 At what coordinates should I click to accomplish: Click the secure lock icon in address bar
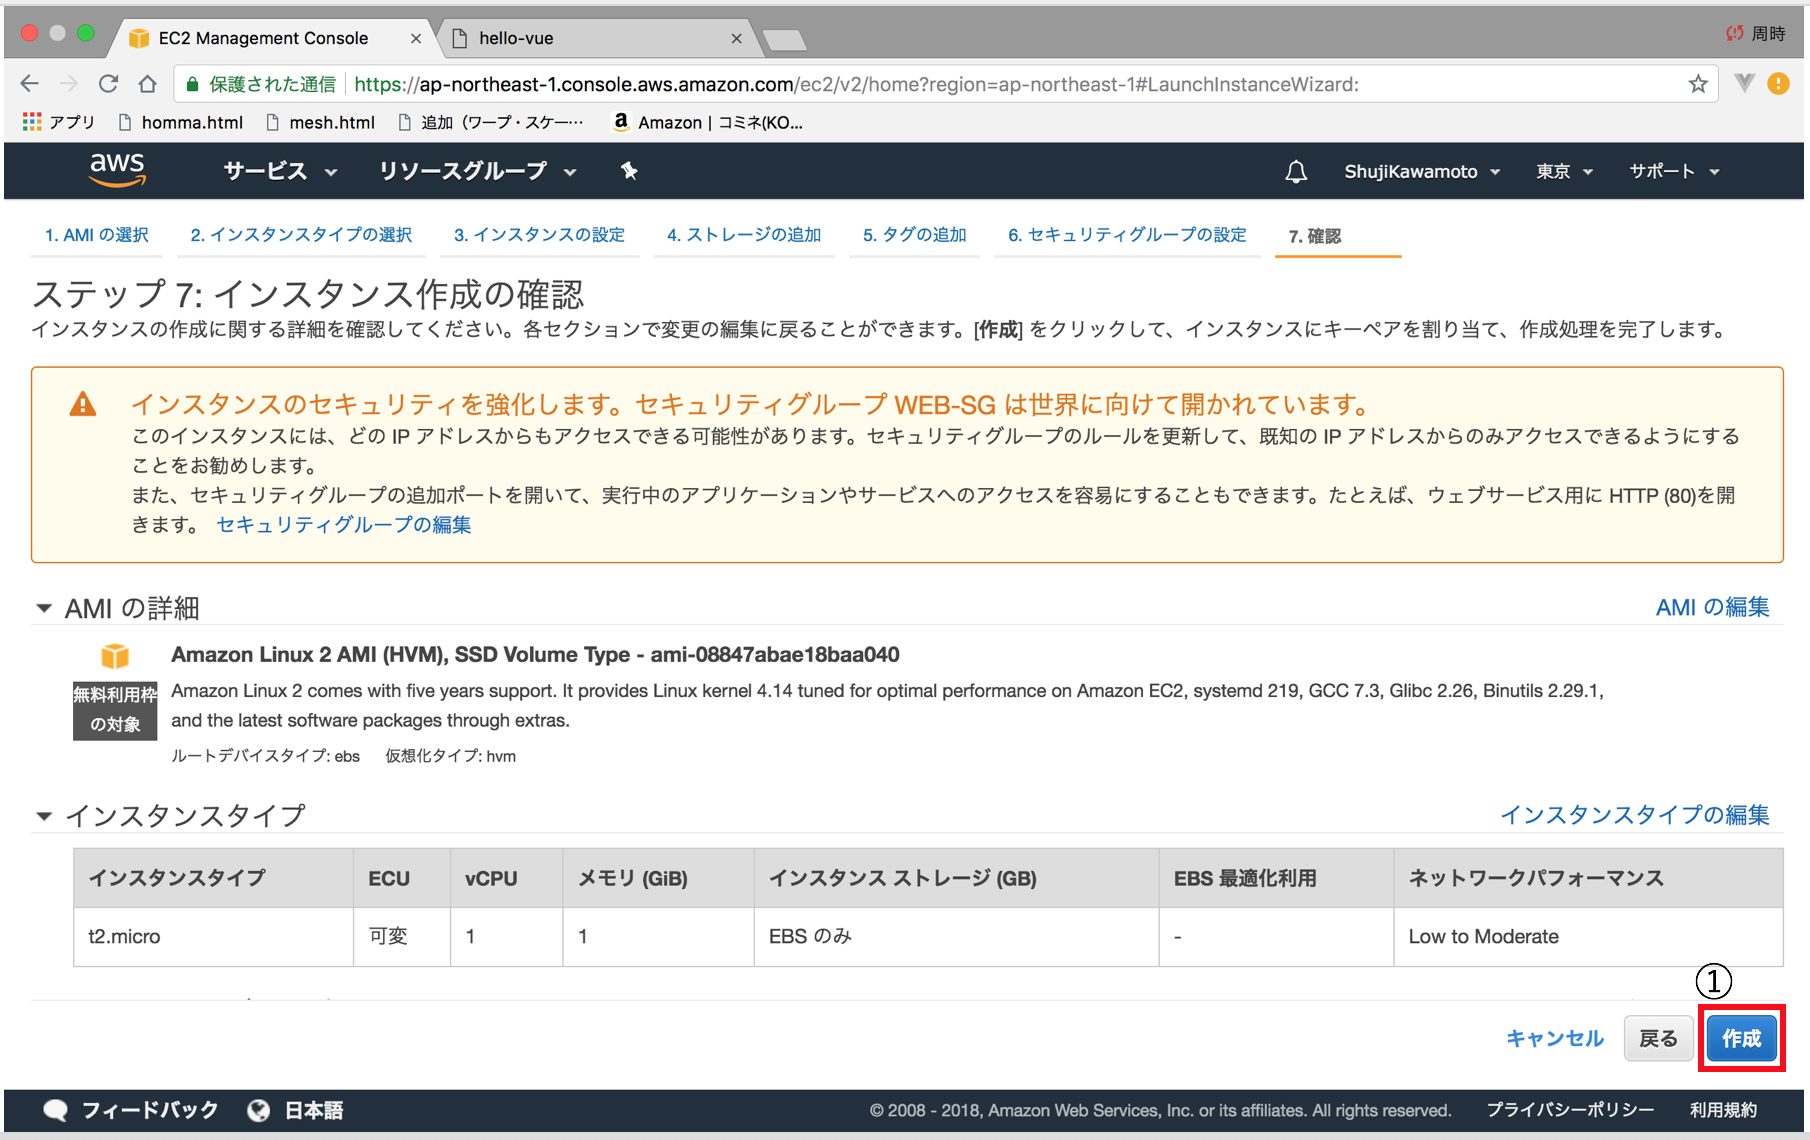point(193,84)
